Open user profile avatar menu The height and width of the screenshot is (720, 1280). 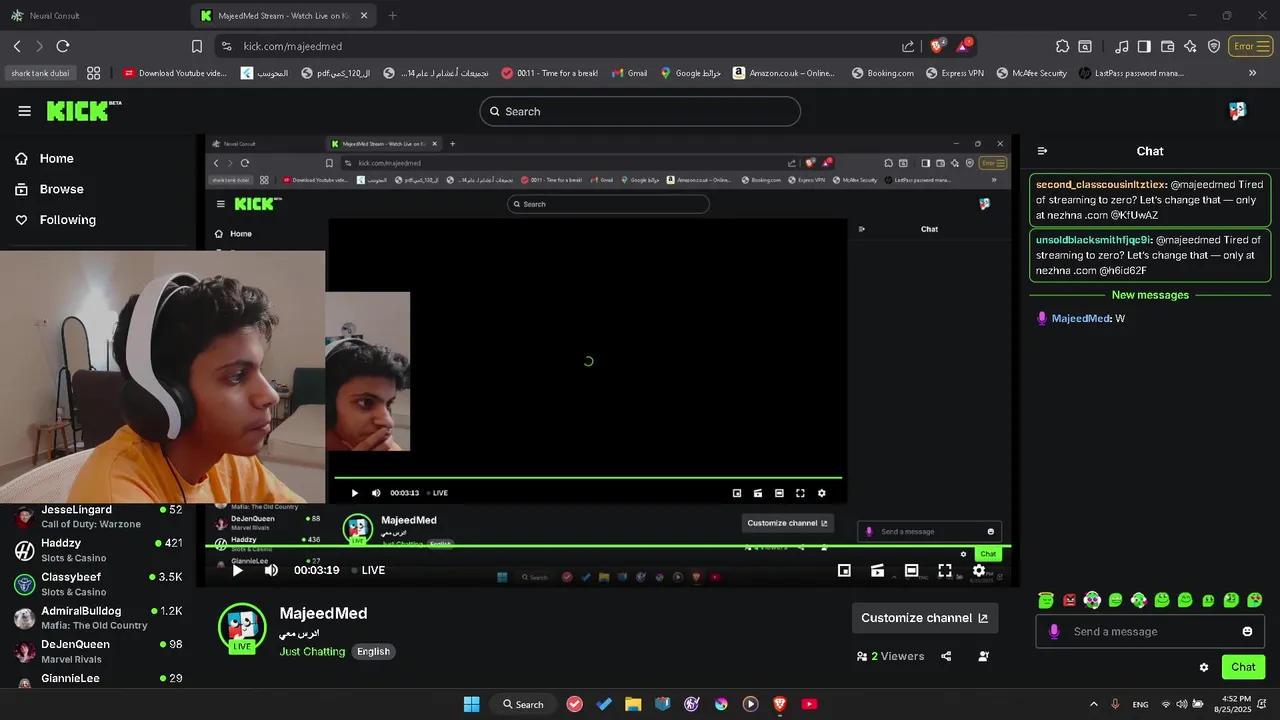pos(1237,111)
